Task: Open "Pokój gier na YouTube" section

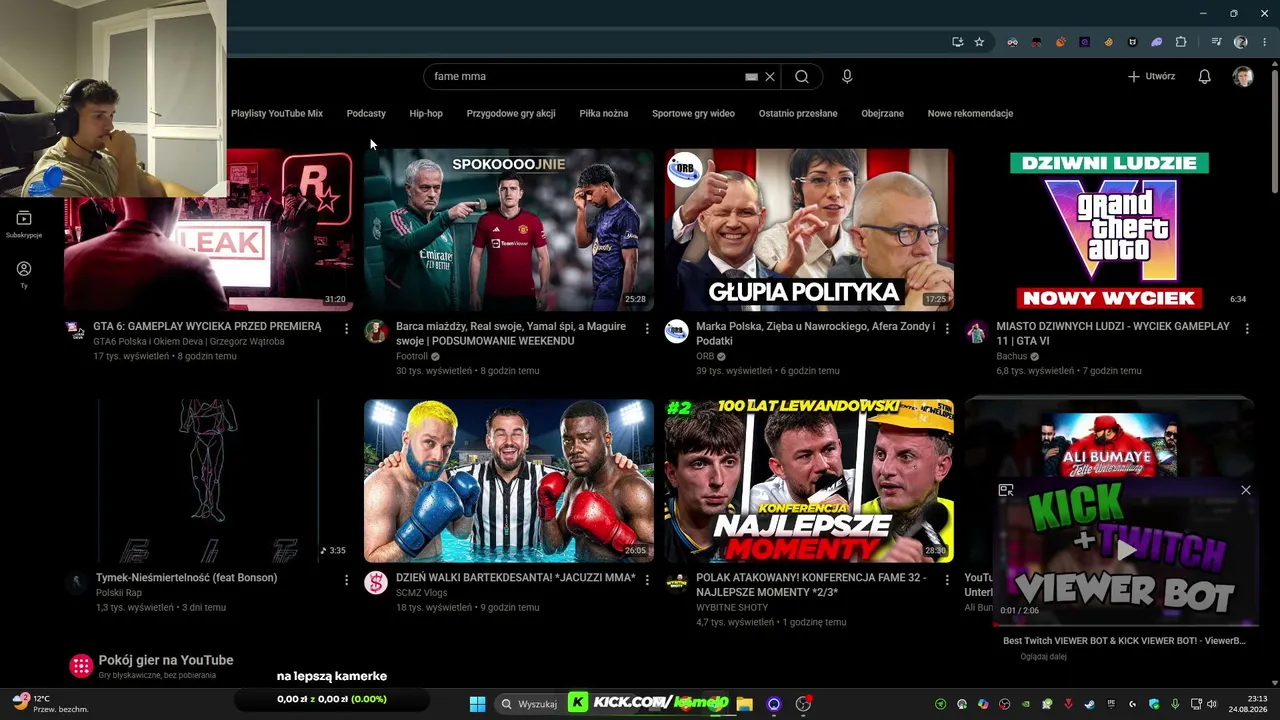Action: (166, 660)
